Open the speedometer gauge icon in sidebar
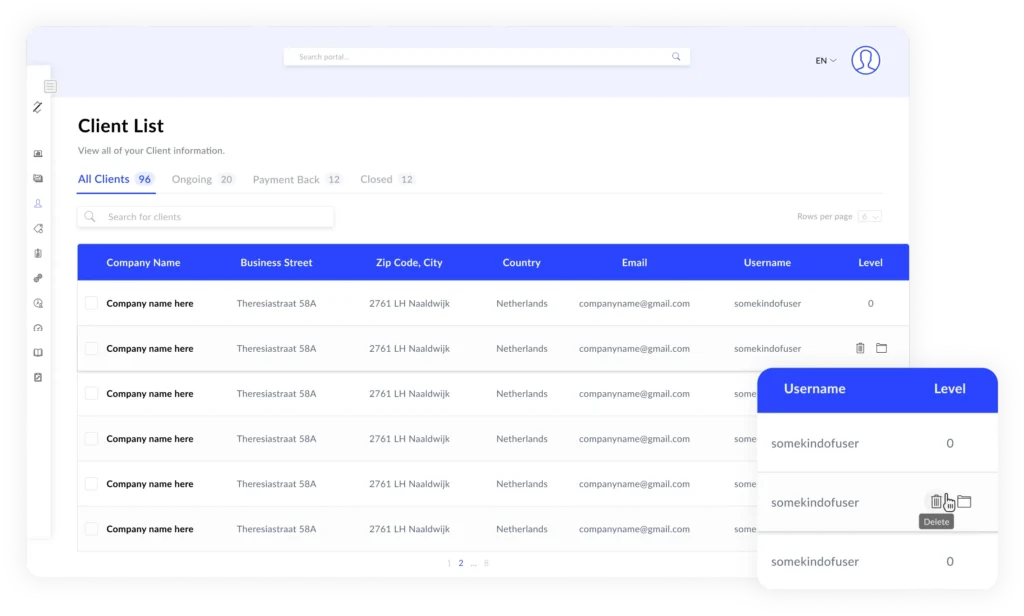1024x616 pixels. [x=38, y=328]
